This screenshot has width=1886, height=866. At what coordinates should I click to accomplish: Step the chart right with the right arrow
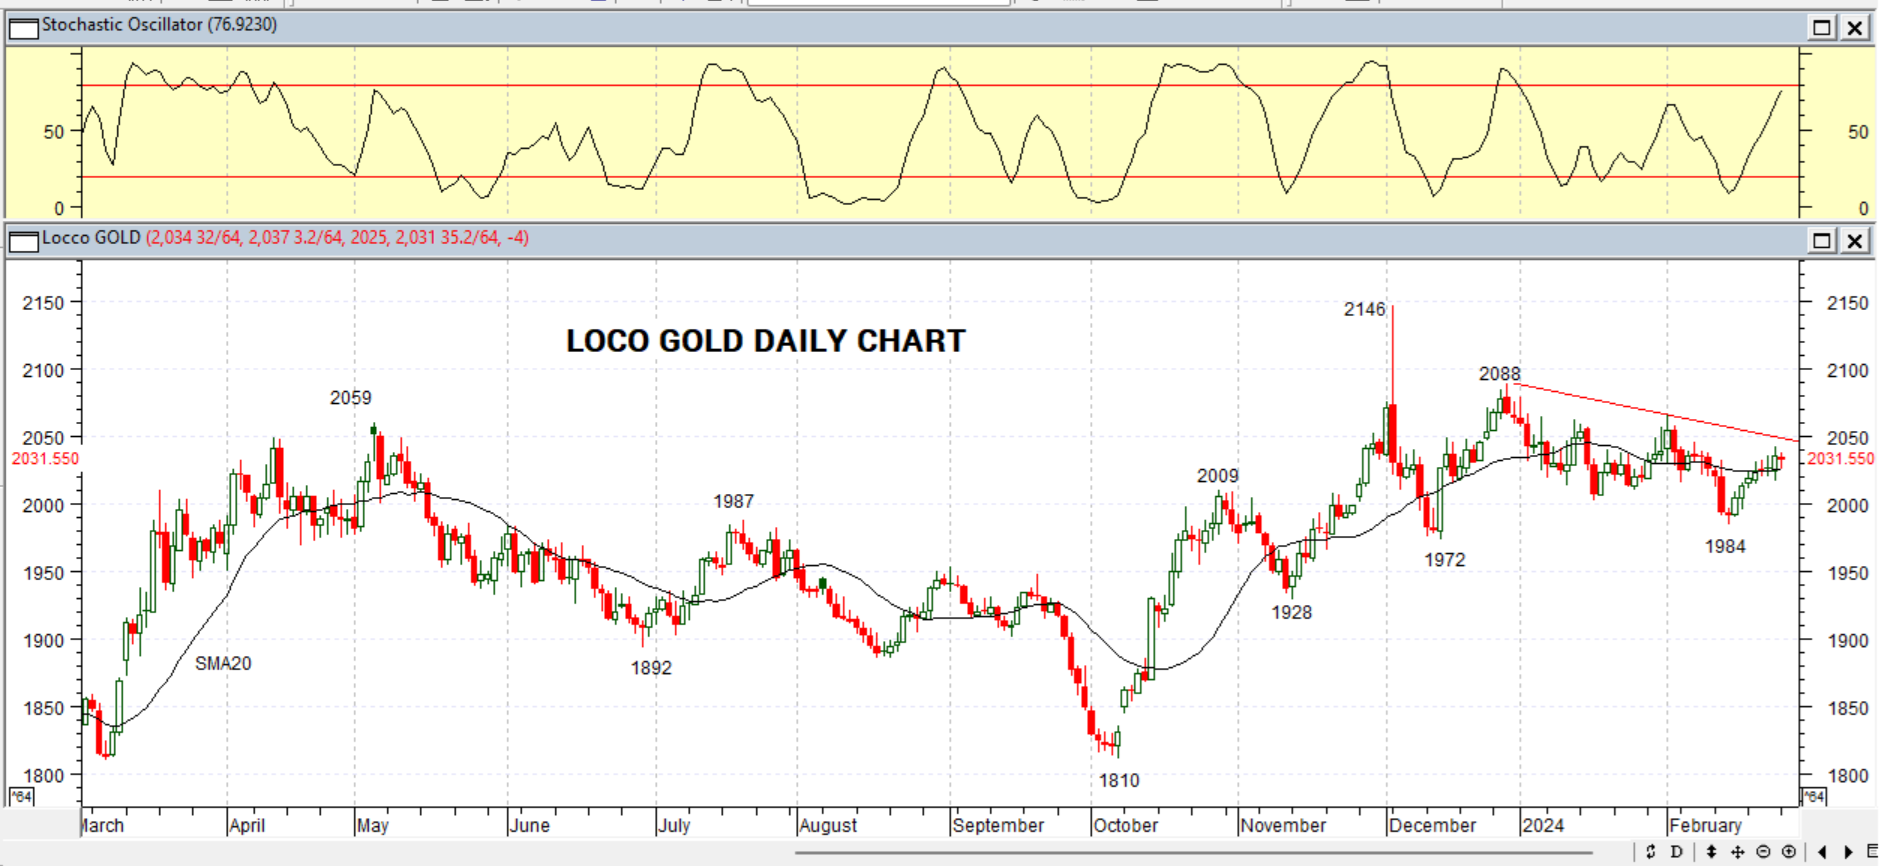click(1848, 852)
